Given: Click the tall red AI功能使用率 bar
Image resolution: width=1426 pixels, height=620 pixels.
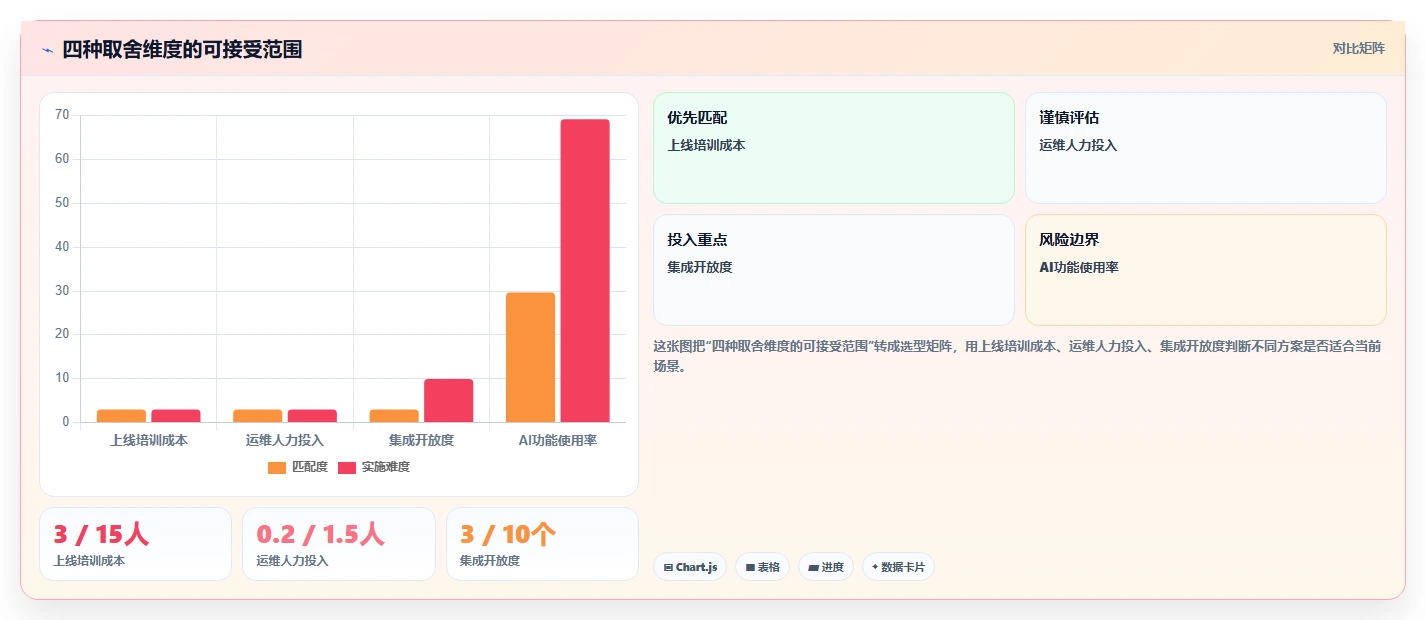Looking at the screenshot, I should click(x=585, y=271).
